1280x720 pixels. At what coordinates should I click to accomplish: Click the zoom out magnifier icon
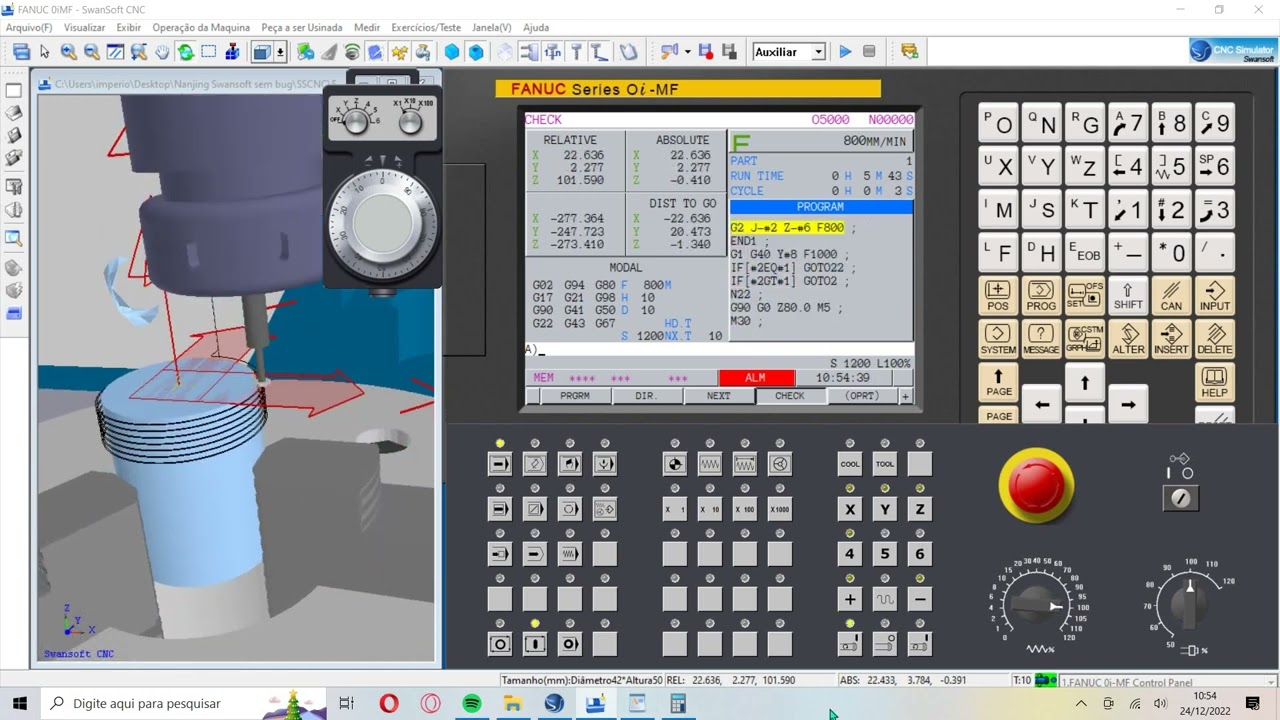click(x=91, y=52)
